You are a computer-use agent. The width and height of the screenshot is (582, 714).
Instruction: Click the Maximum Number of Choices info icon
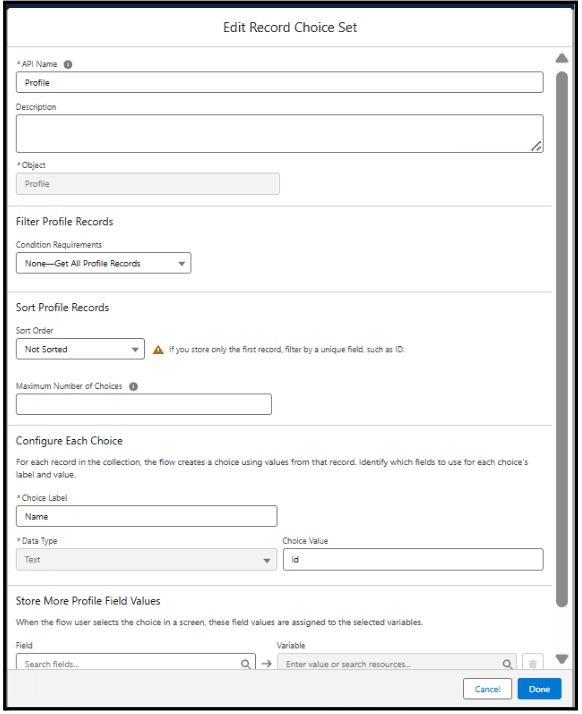point(133,387)
